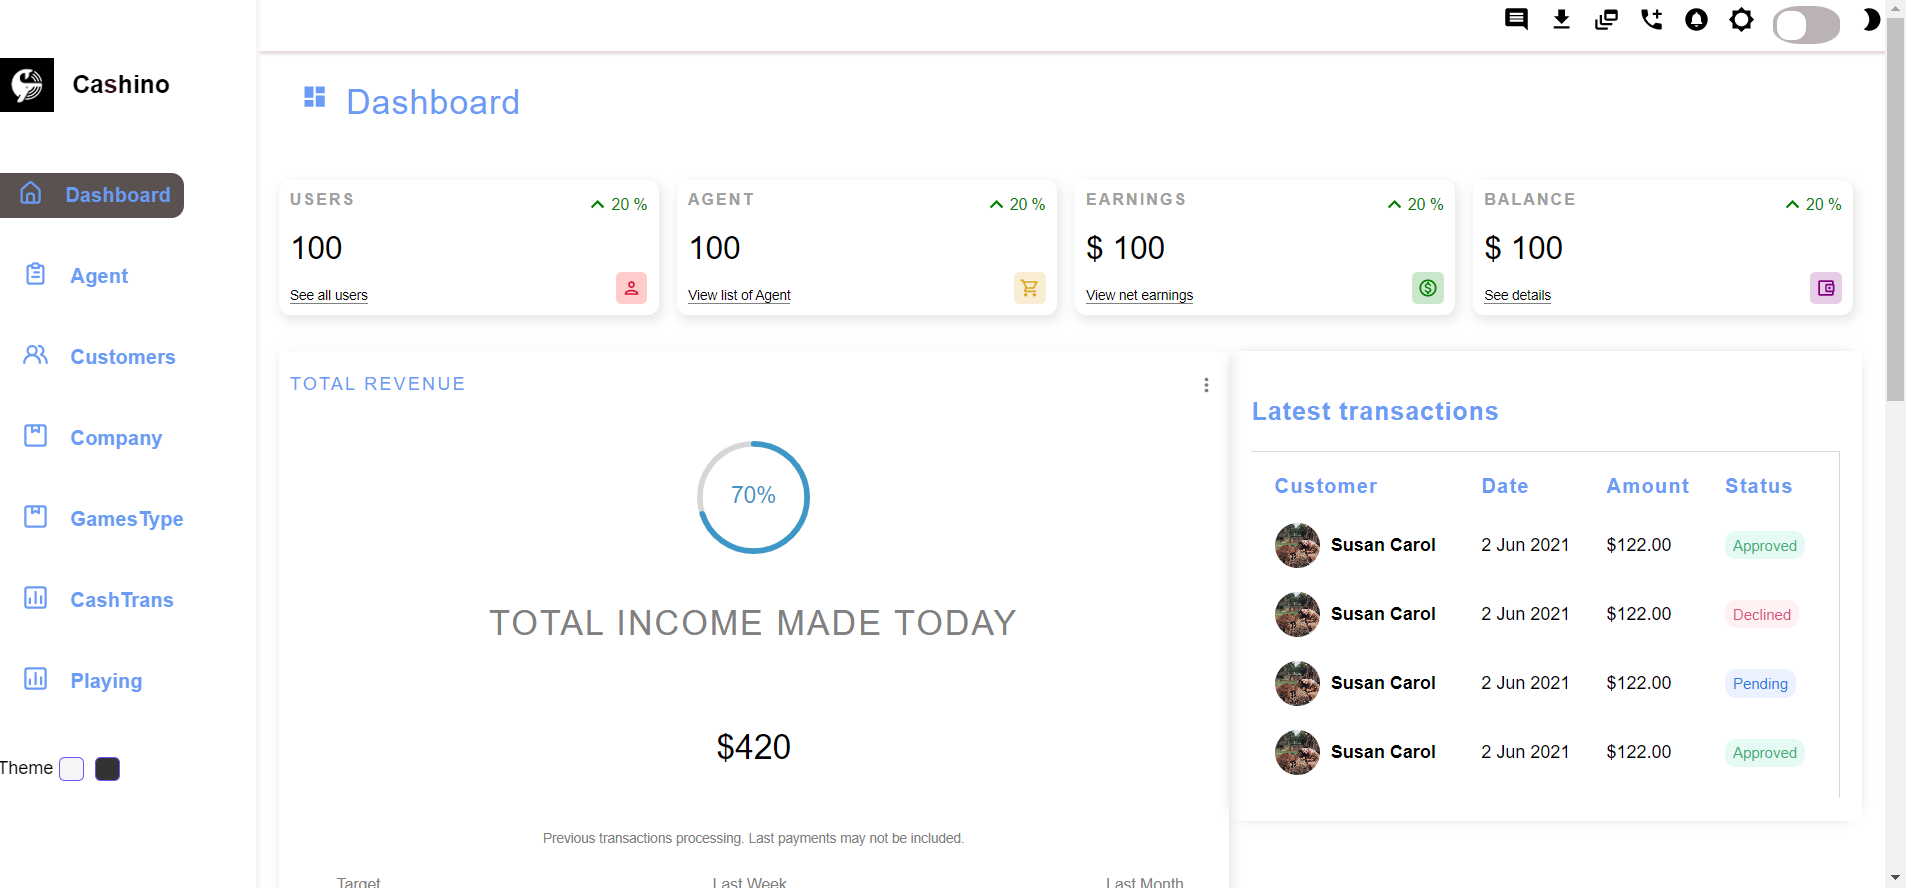Open the chat messages icon in the top toolbar
This screenshot has height=888, width=1906.
point(1516,19)
